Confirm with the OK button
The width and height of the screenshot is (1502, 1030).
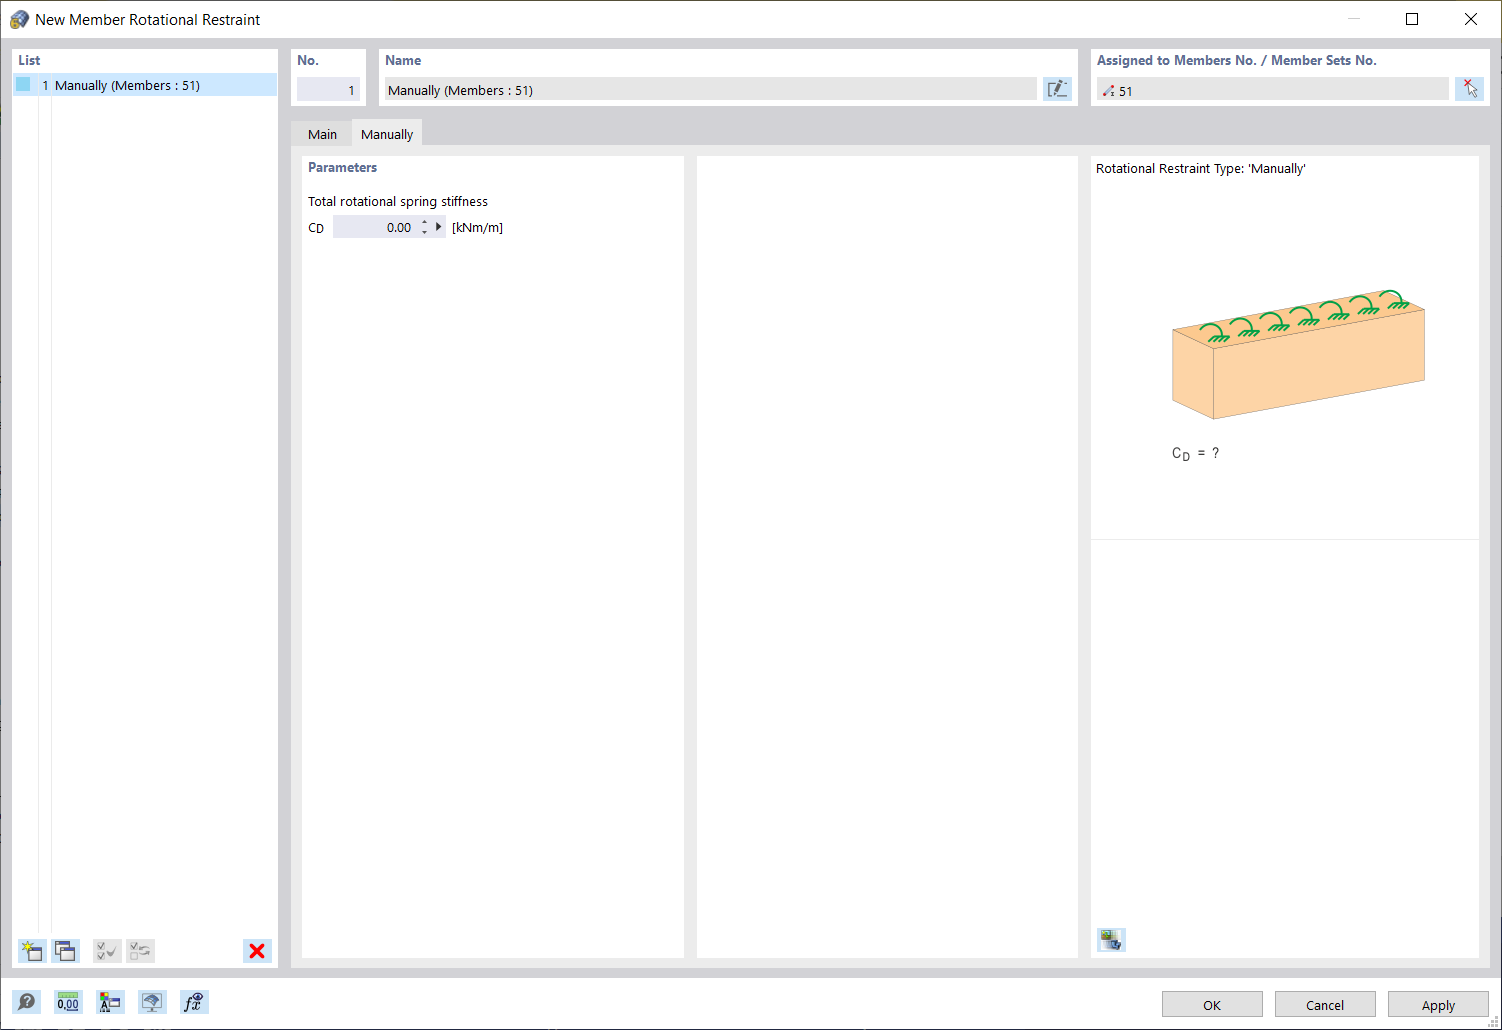(1212, 1005)
